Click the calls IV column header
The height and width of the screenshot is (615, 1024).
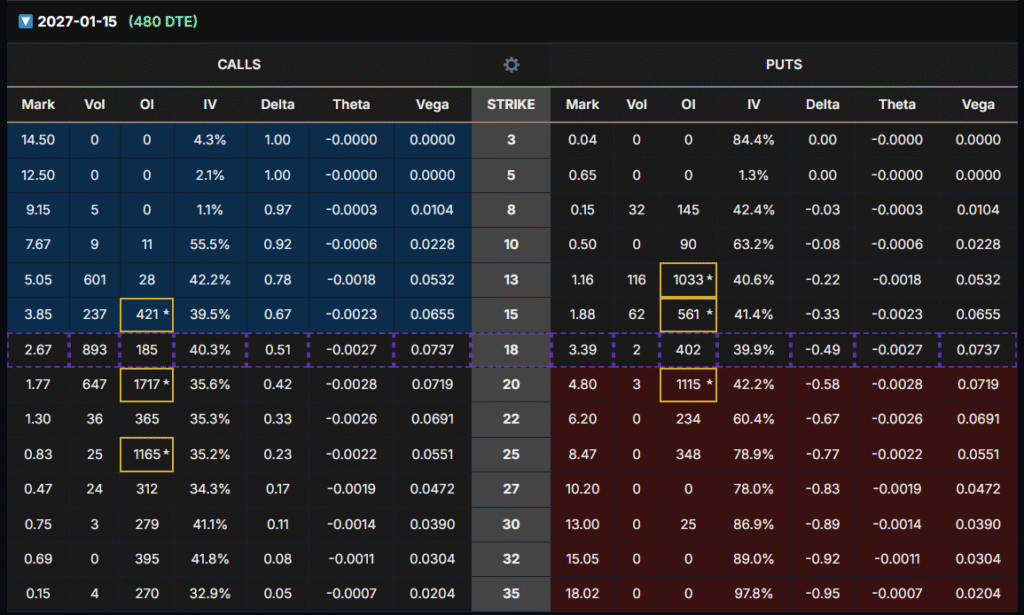point(205,104)
